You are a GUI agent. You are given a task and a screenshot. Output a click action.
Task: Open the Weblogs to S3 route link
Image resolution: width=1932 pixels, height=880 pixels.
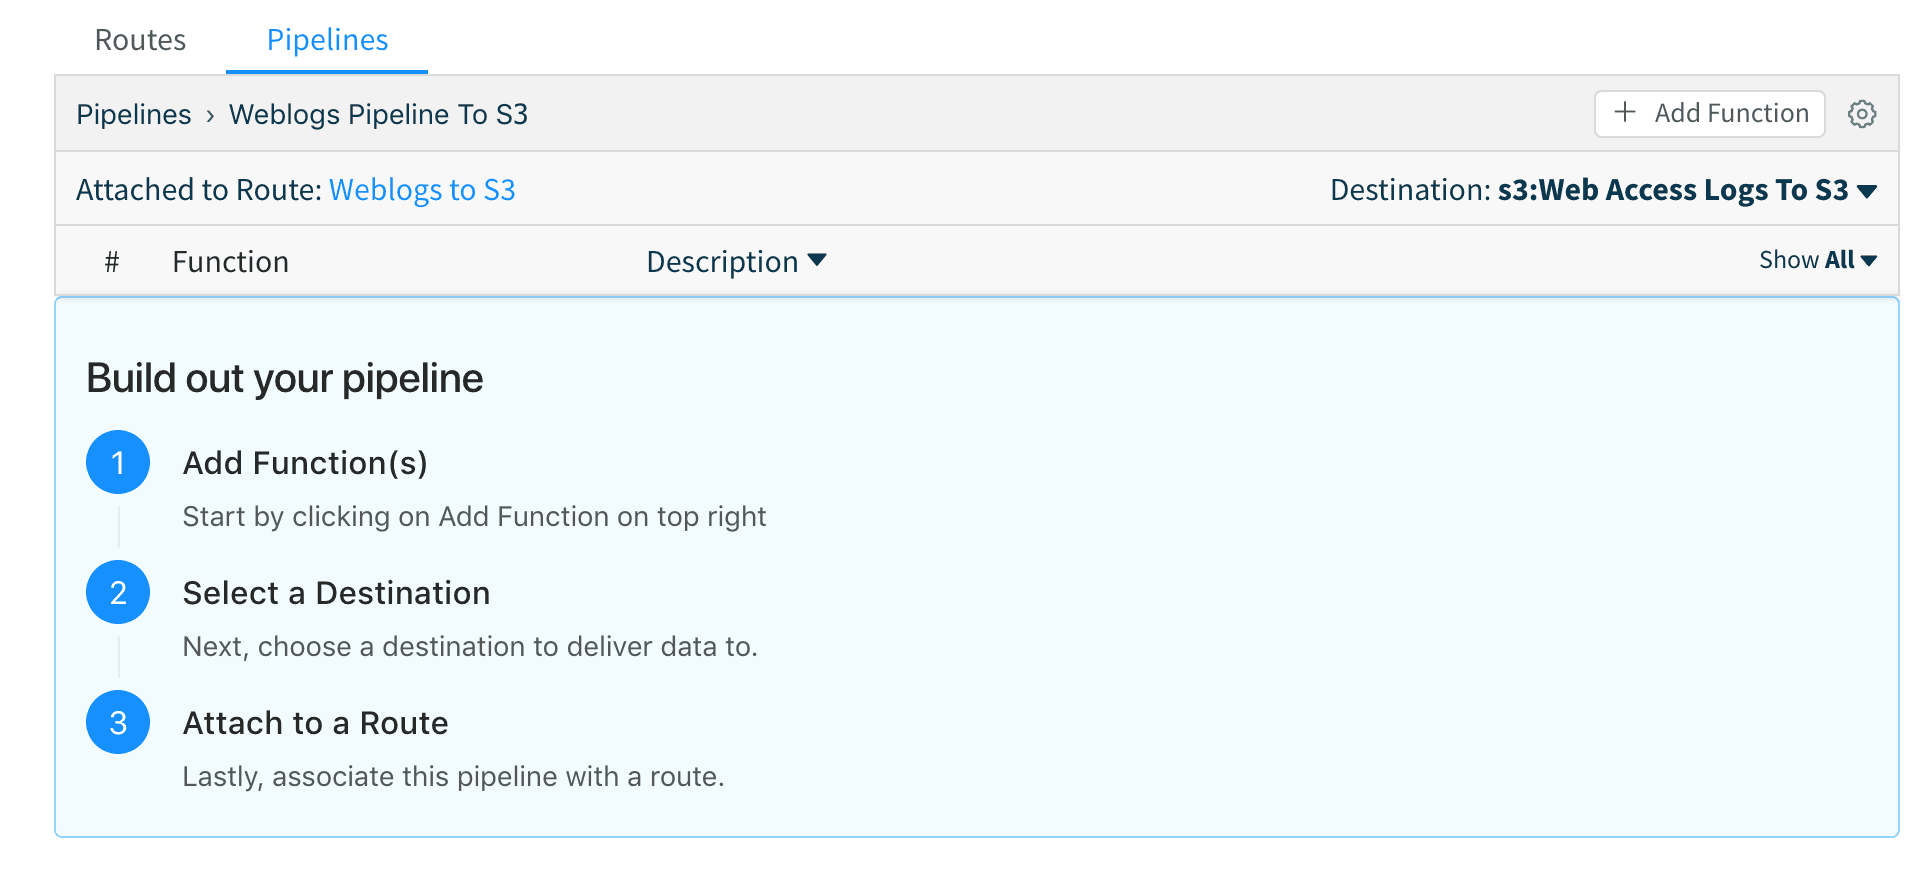(422, 190)
